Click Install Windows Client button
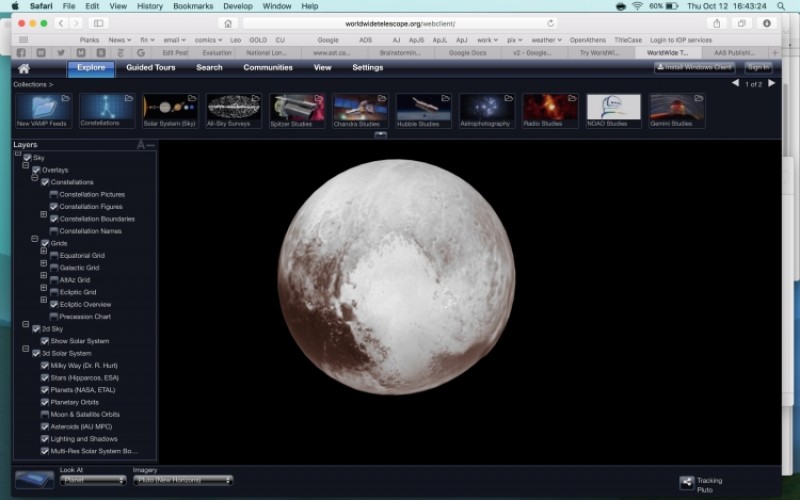Viewport: 800px width, 500px height. [694, 67]
